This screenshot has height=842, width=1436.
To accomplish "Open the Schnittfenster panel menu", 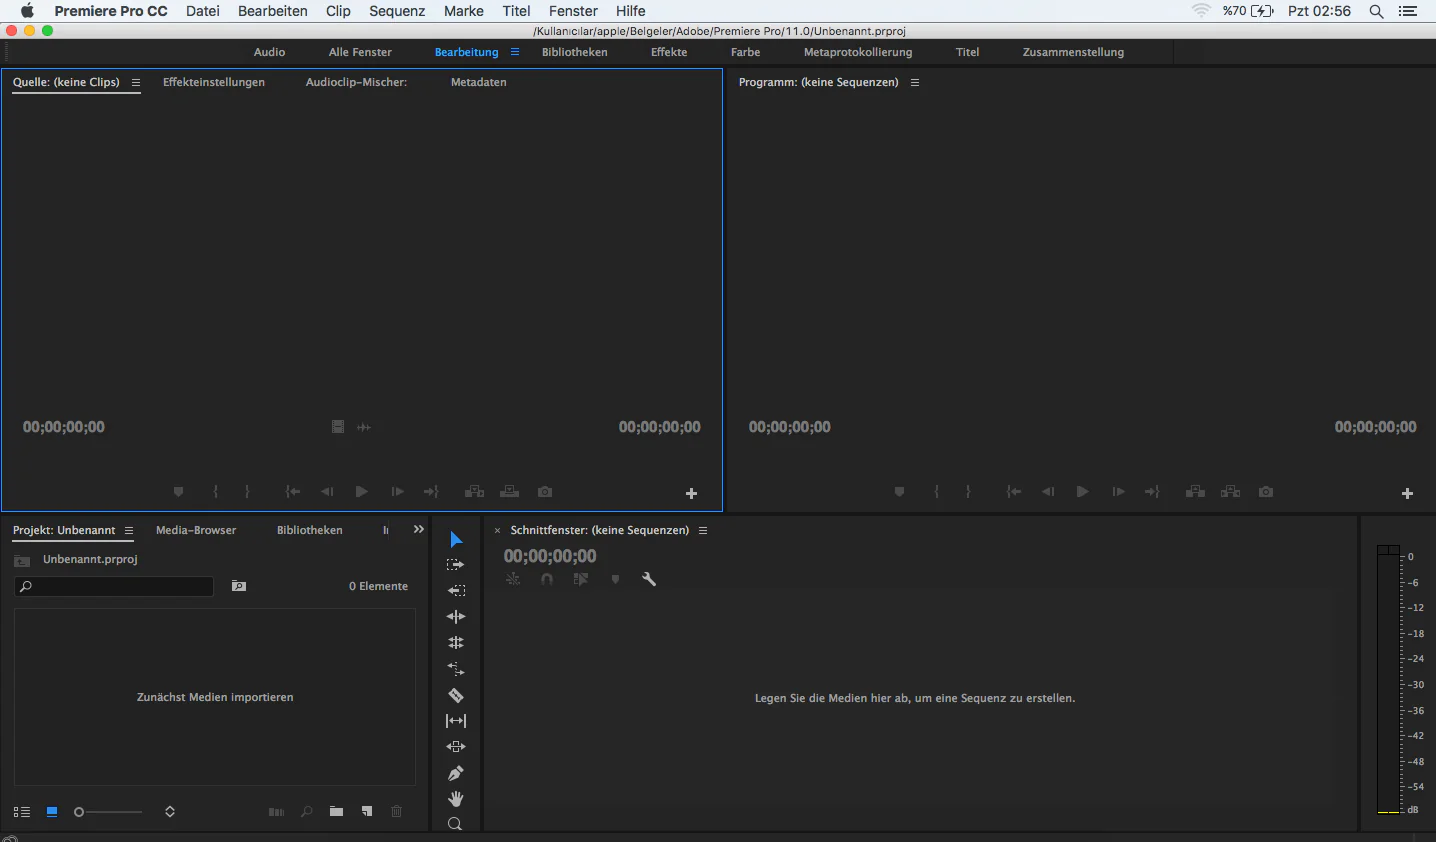I will [703, 530].
